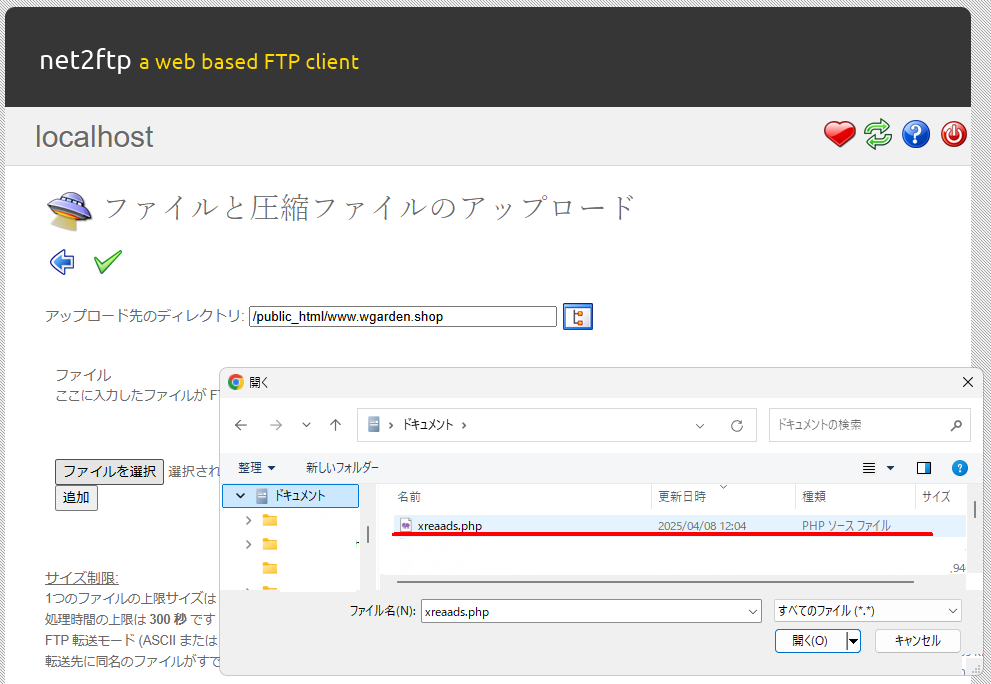
Task: Log out using the red power icon
Action: (954, 134)
